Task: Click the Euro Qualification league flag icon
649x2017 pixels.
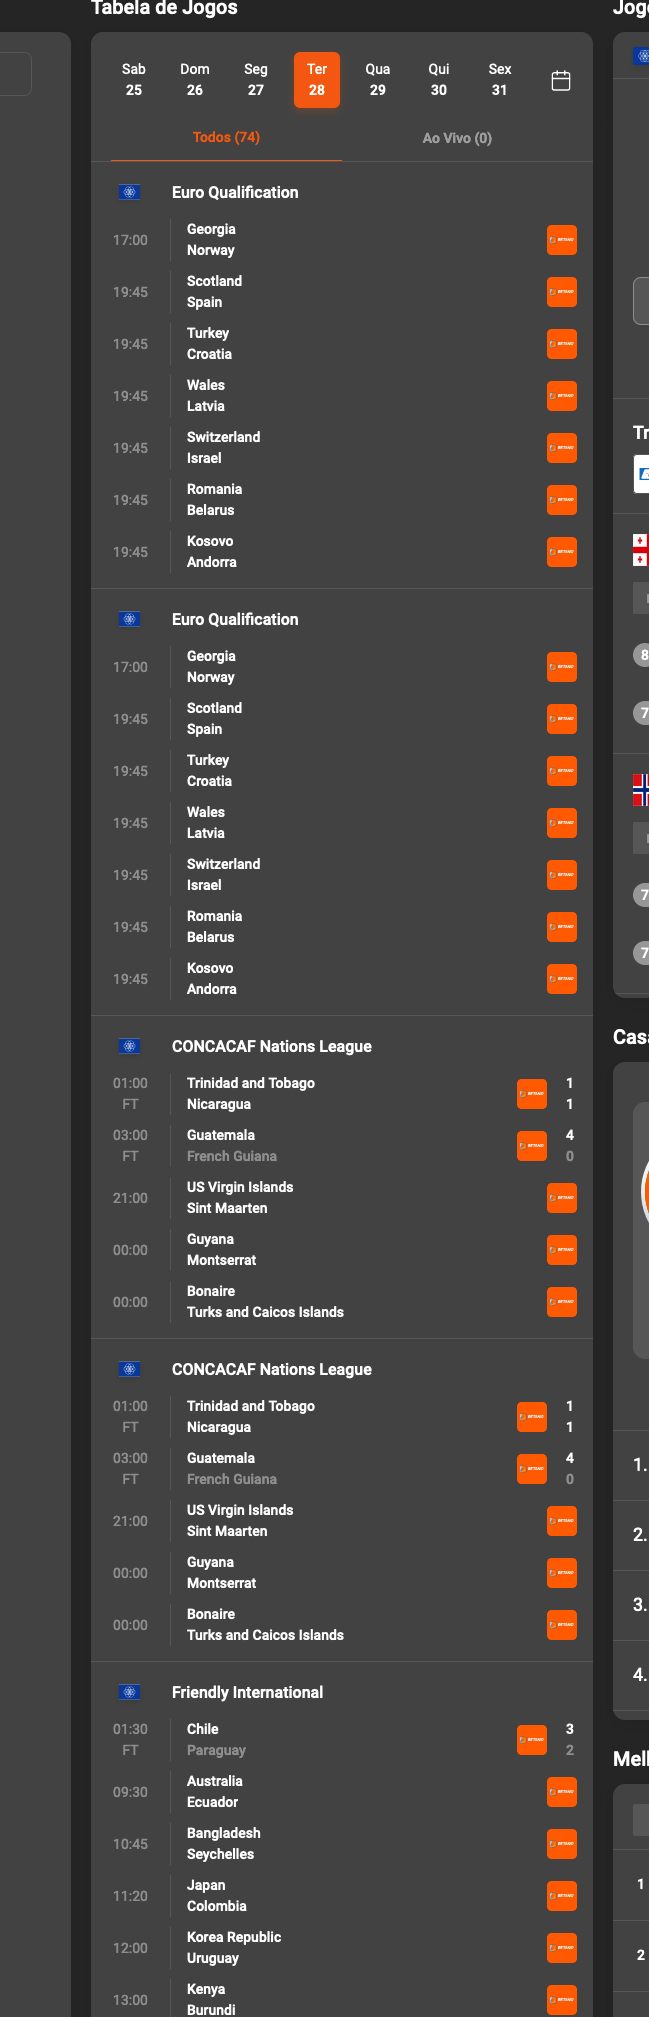Action: pos(129,192)
